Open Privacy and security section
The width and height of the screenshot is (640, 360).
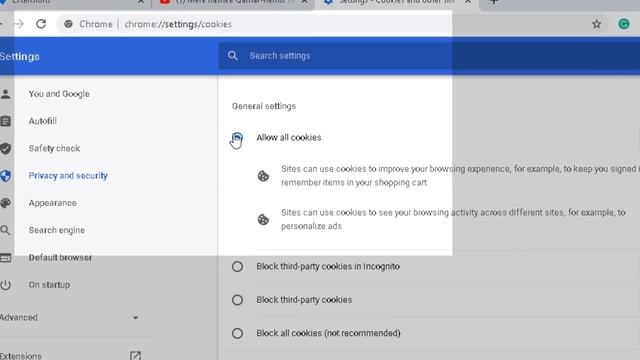[68, 176]
